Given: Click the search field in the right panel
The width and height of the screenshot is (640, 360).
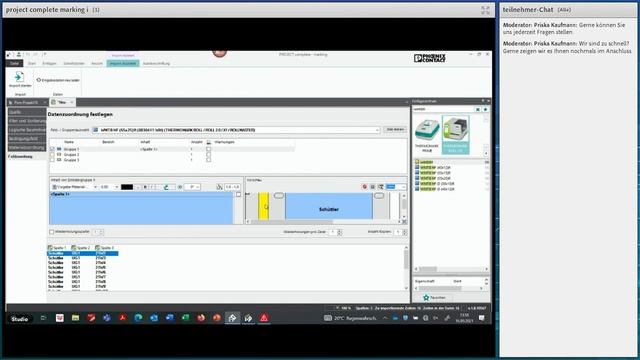Looking at the screenshot, I should (443, 109).
